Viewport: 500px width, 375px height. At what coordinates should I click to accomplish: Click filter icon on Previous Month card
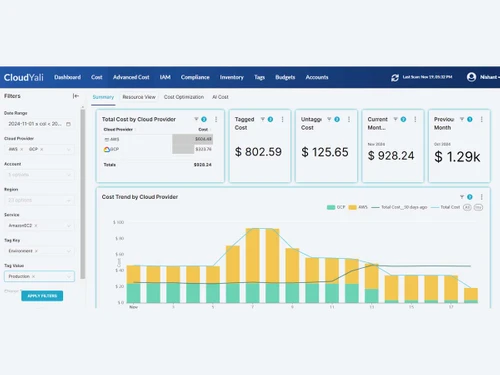pos(462,119)
